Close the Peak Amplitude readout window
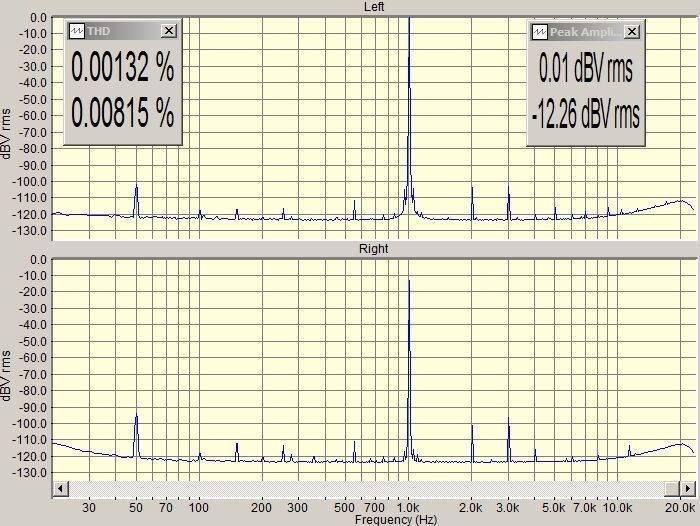Image resolution: width=700 pixels, height=526 pixels. 632,32
